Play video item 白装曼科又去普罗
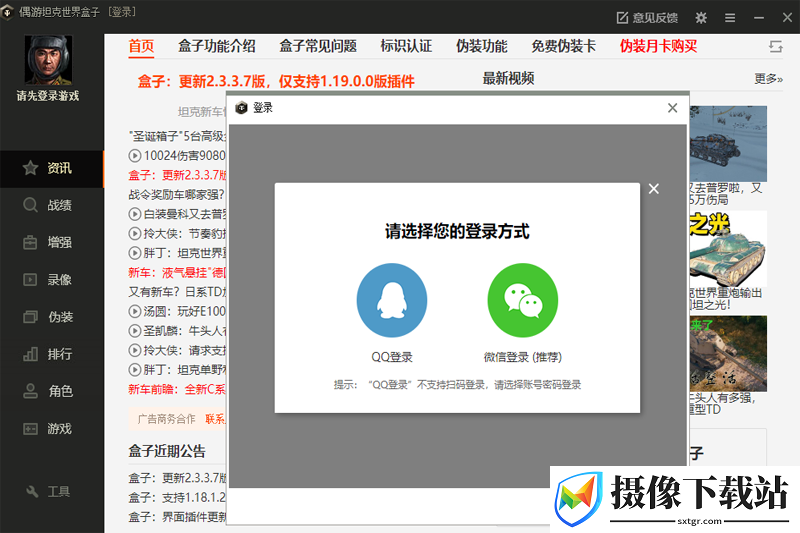800x533 pixels. 177,214
